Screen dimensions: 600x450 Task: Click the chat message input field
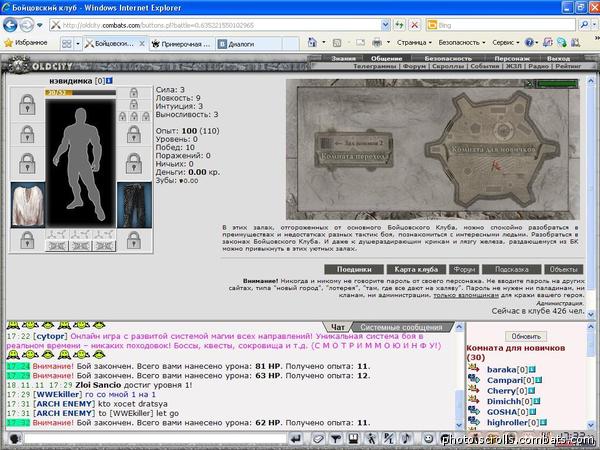coord(155,439)
